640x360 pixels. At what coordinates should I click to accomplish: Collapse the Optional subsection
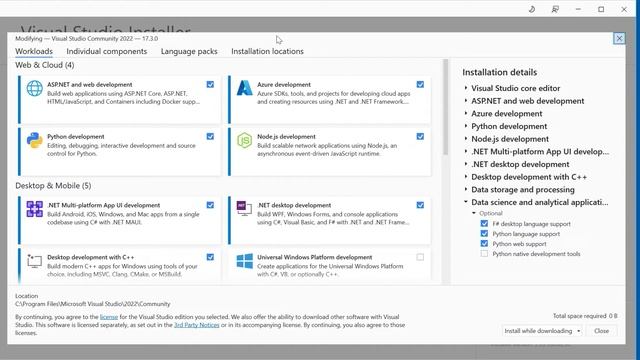coord(474,213)
